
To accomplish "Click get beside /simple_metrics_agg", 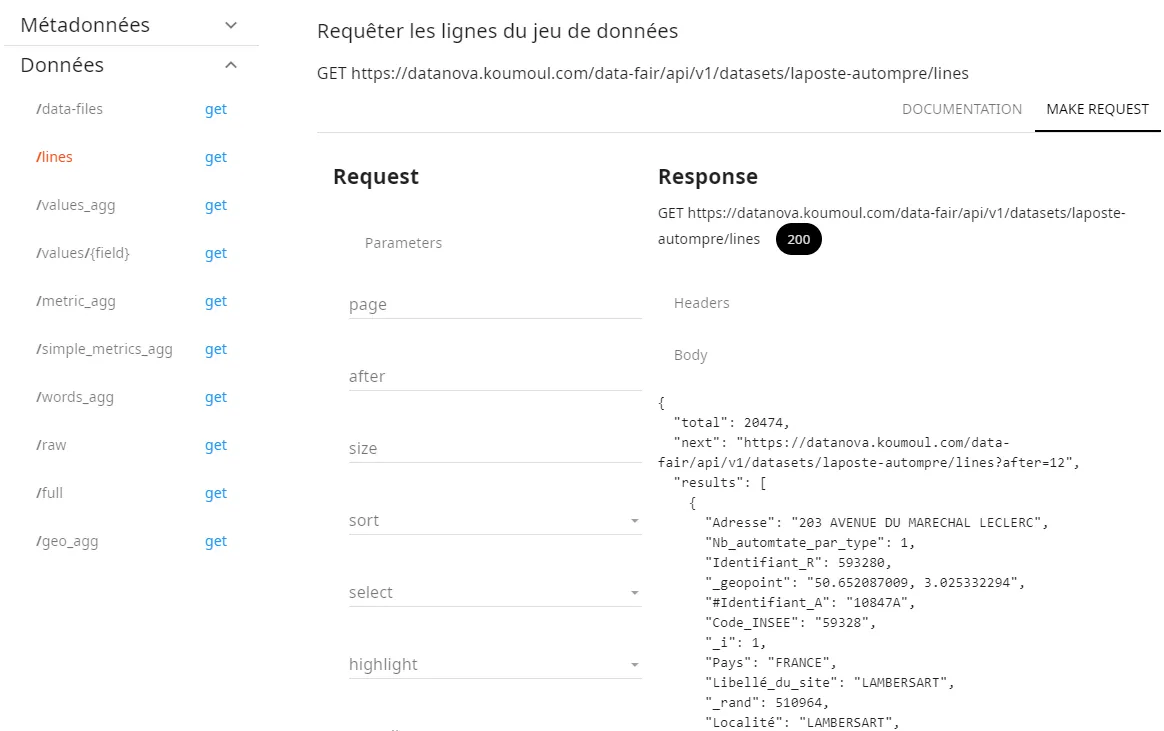I will pos(216,350).
